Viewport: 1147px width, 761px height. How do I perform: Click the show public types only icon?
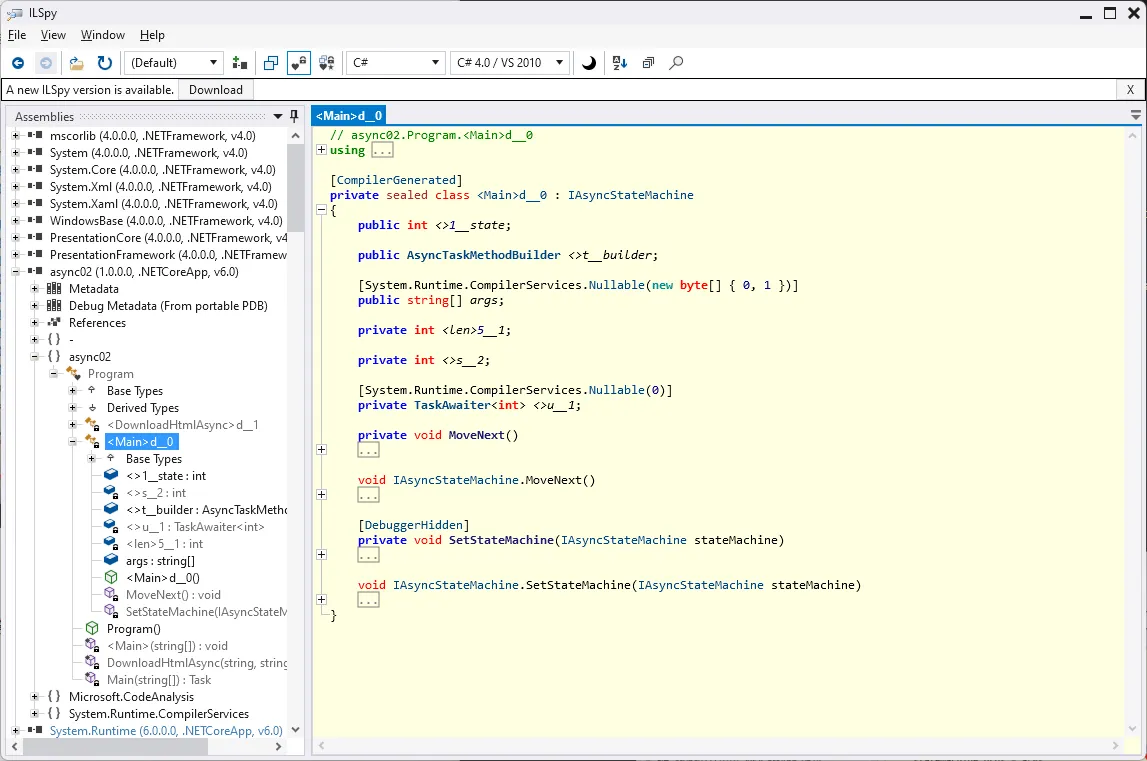pyautogui.click(x=271, y=63)
